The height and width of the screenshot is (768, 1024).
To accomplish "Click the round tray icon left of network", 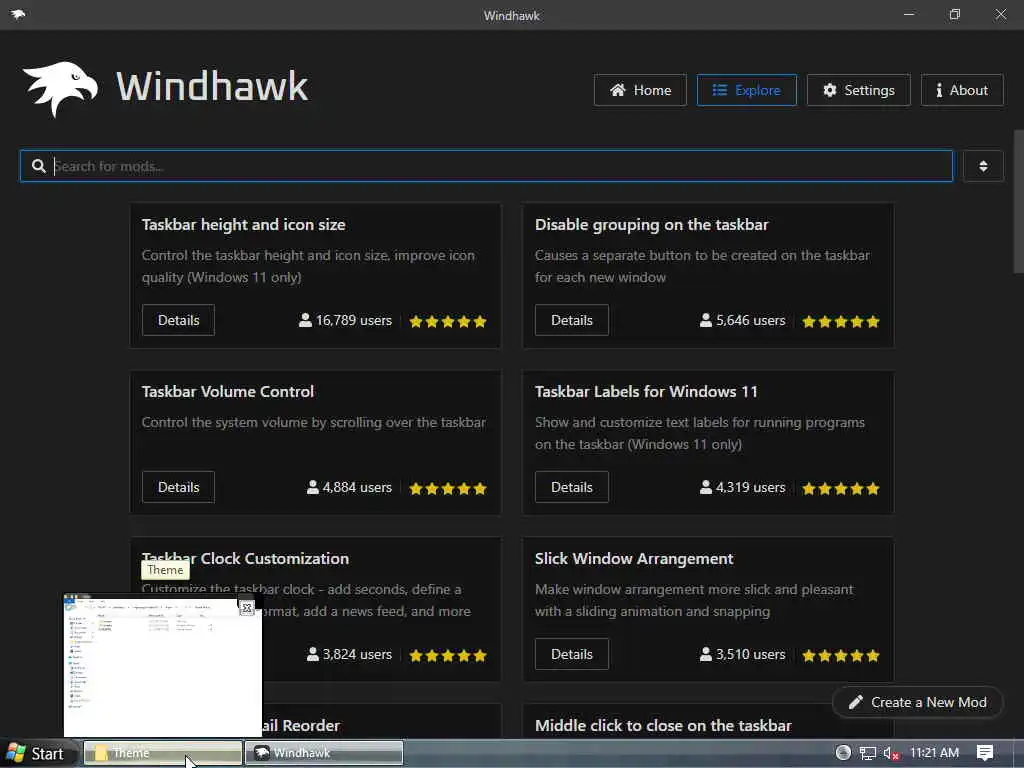I will (843, 753).
